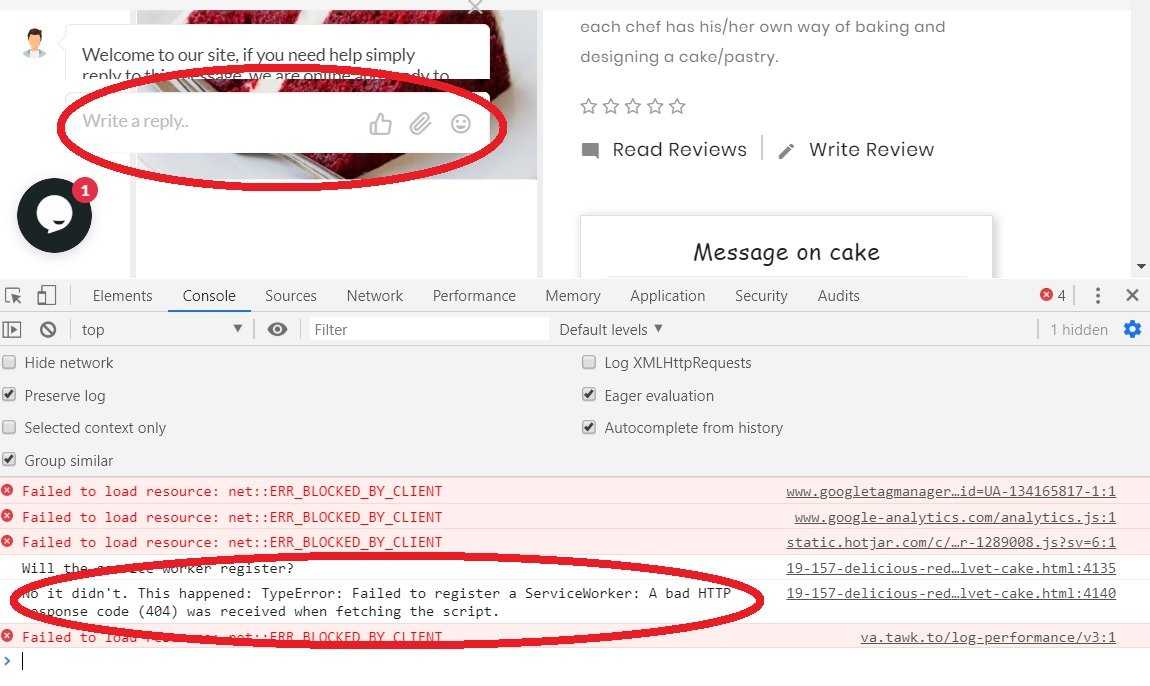The width and height of the screenshot is (1150, 686).
Task: Uncheck the Preserve log checkbox
Action: (x=9, y=395)
